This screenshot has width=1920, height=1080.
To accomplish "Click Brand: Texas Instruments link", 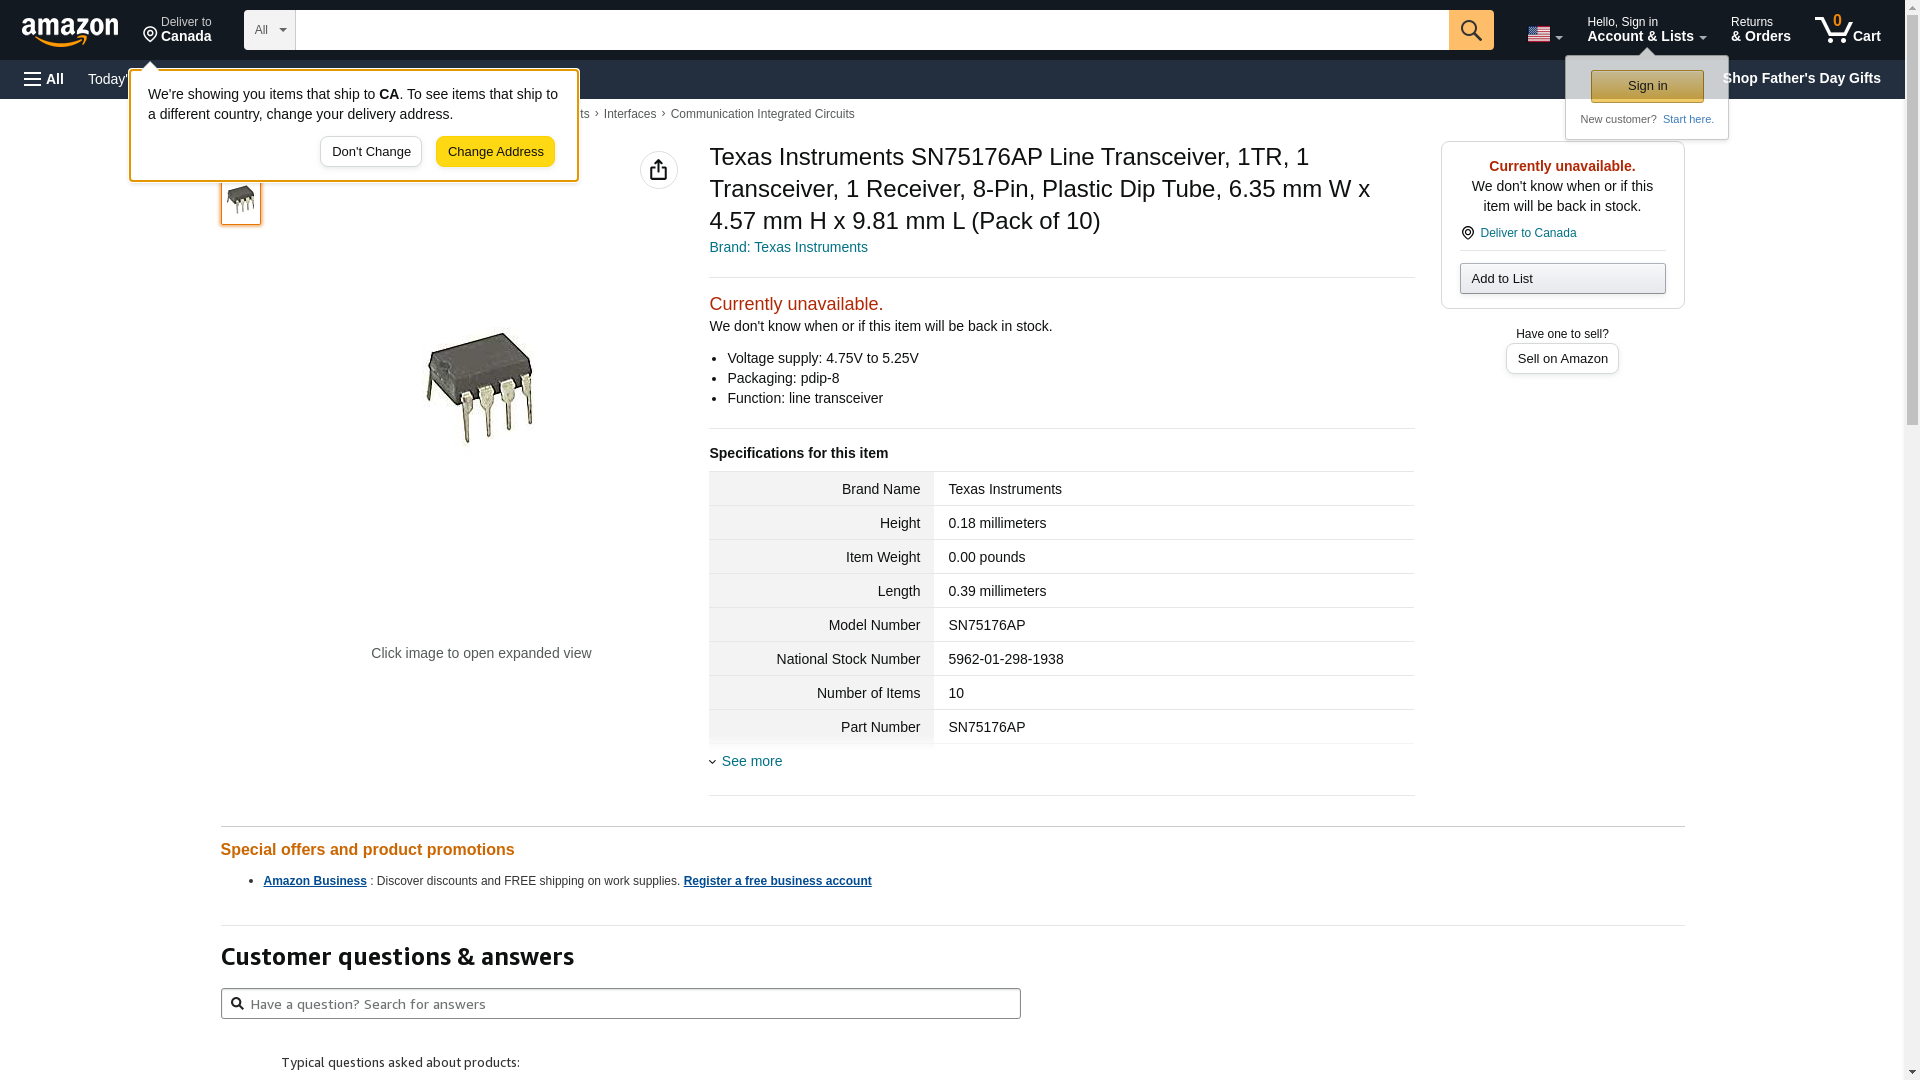I will coord(788,247).
